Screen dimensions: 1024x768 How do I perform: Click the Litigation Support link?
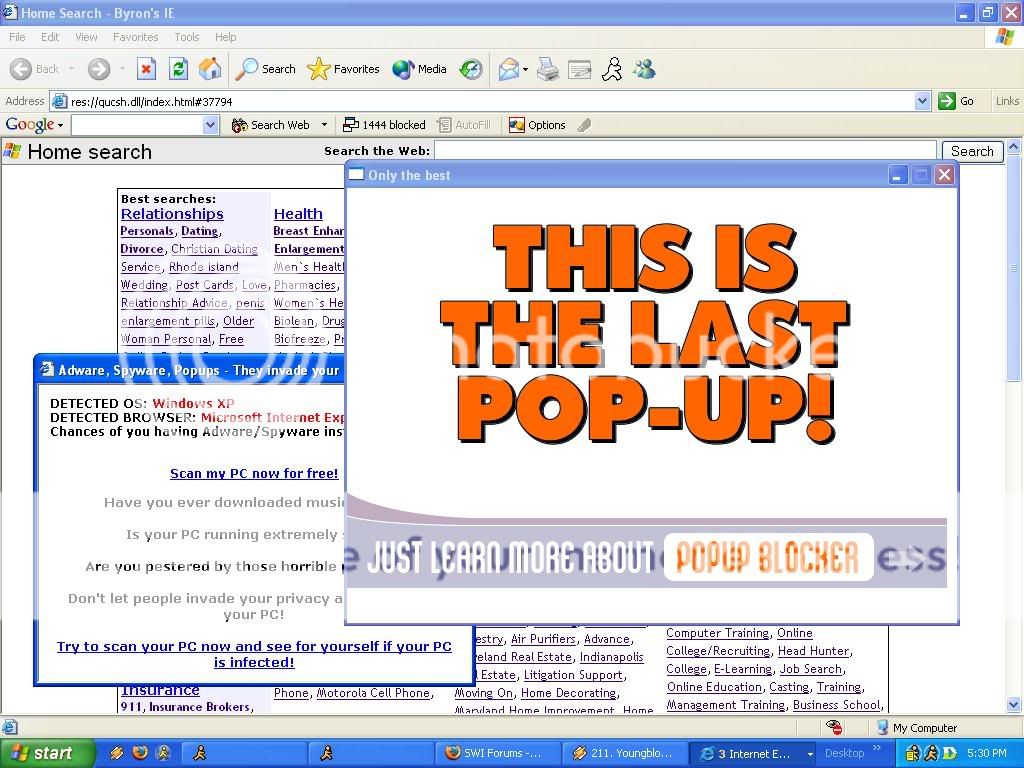(x=573, y=675)
